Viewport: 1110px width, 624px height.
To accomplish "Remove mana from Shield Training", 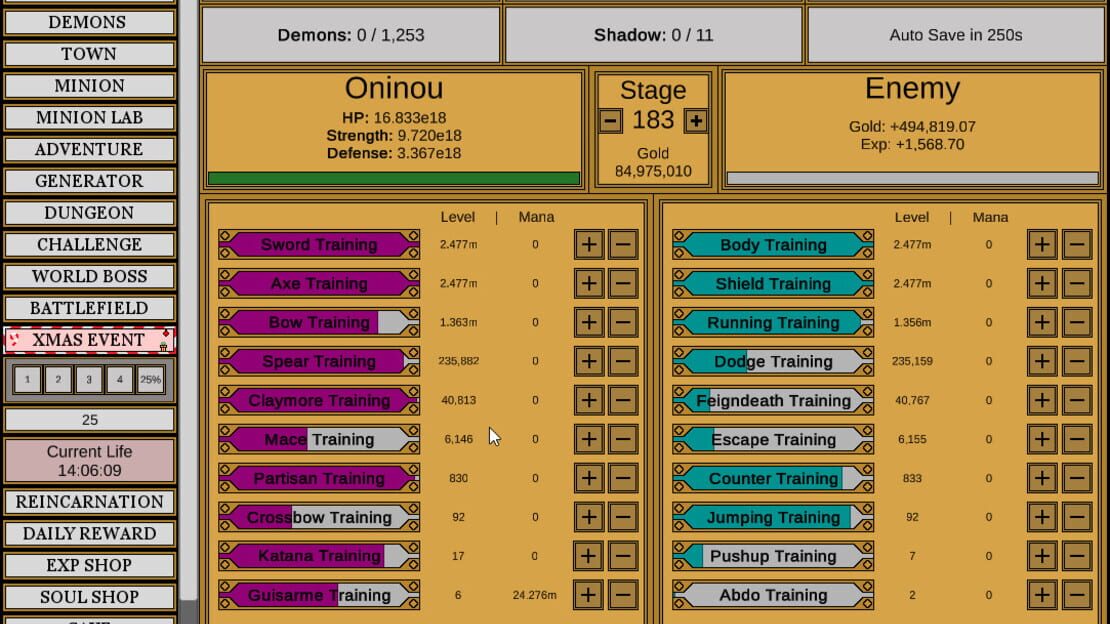I will [x=1077, y=283].
